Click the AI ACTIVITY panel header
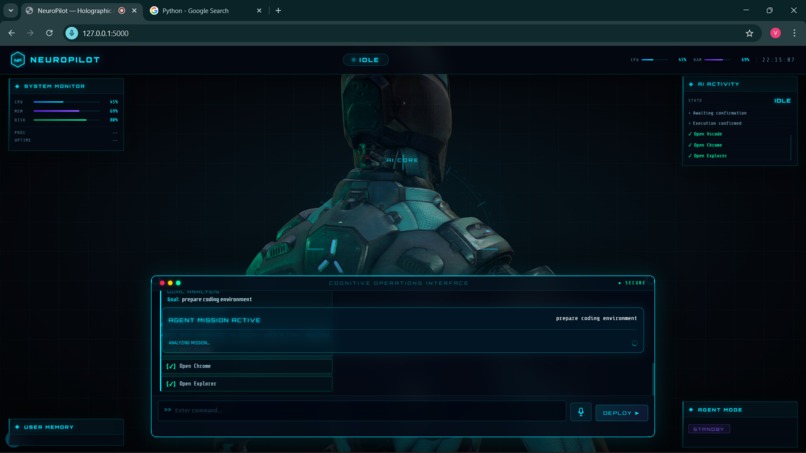This screenshot has width=806, height=453. pos(740,84)
